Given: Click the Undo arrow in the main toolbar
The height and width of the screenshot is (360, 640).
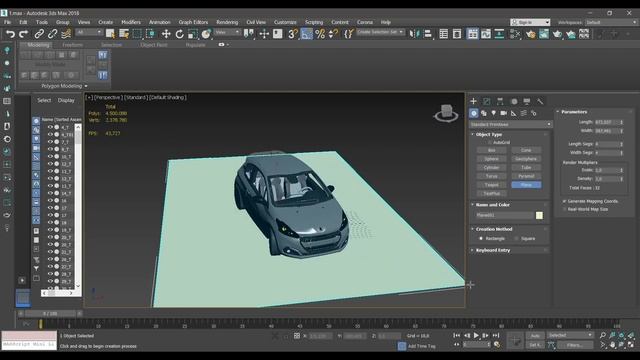Looking at the screenshot, I should tap(10, 34).
